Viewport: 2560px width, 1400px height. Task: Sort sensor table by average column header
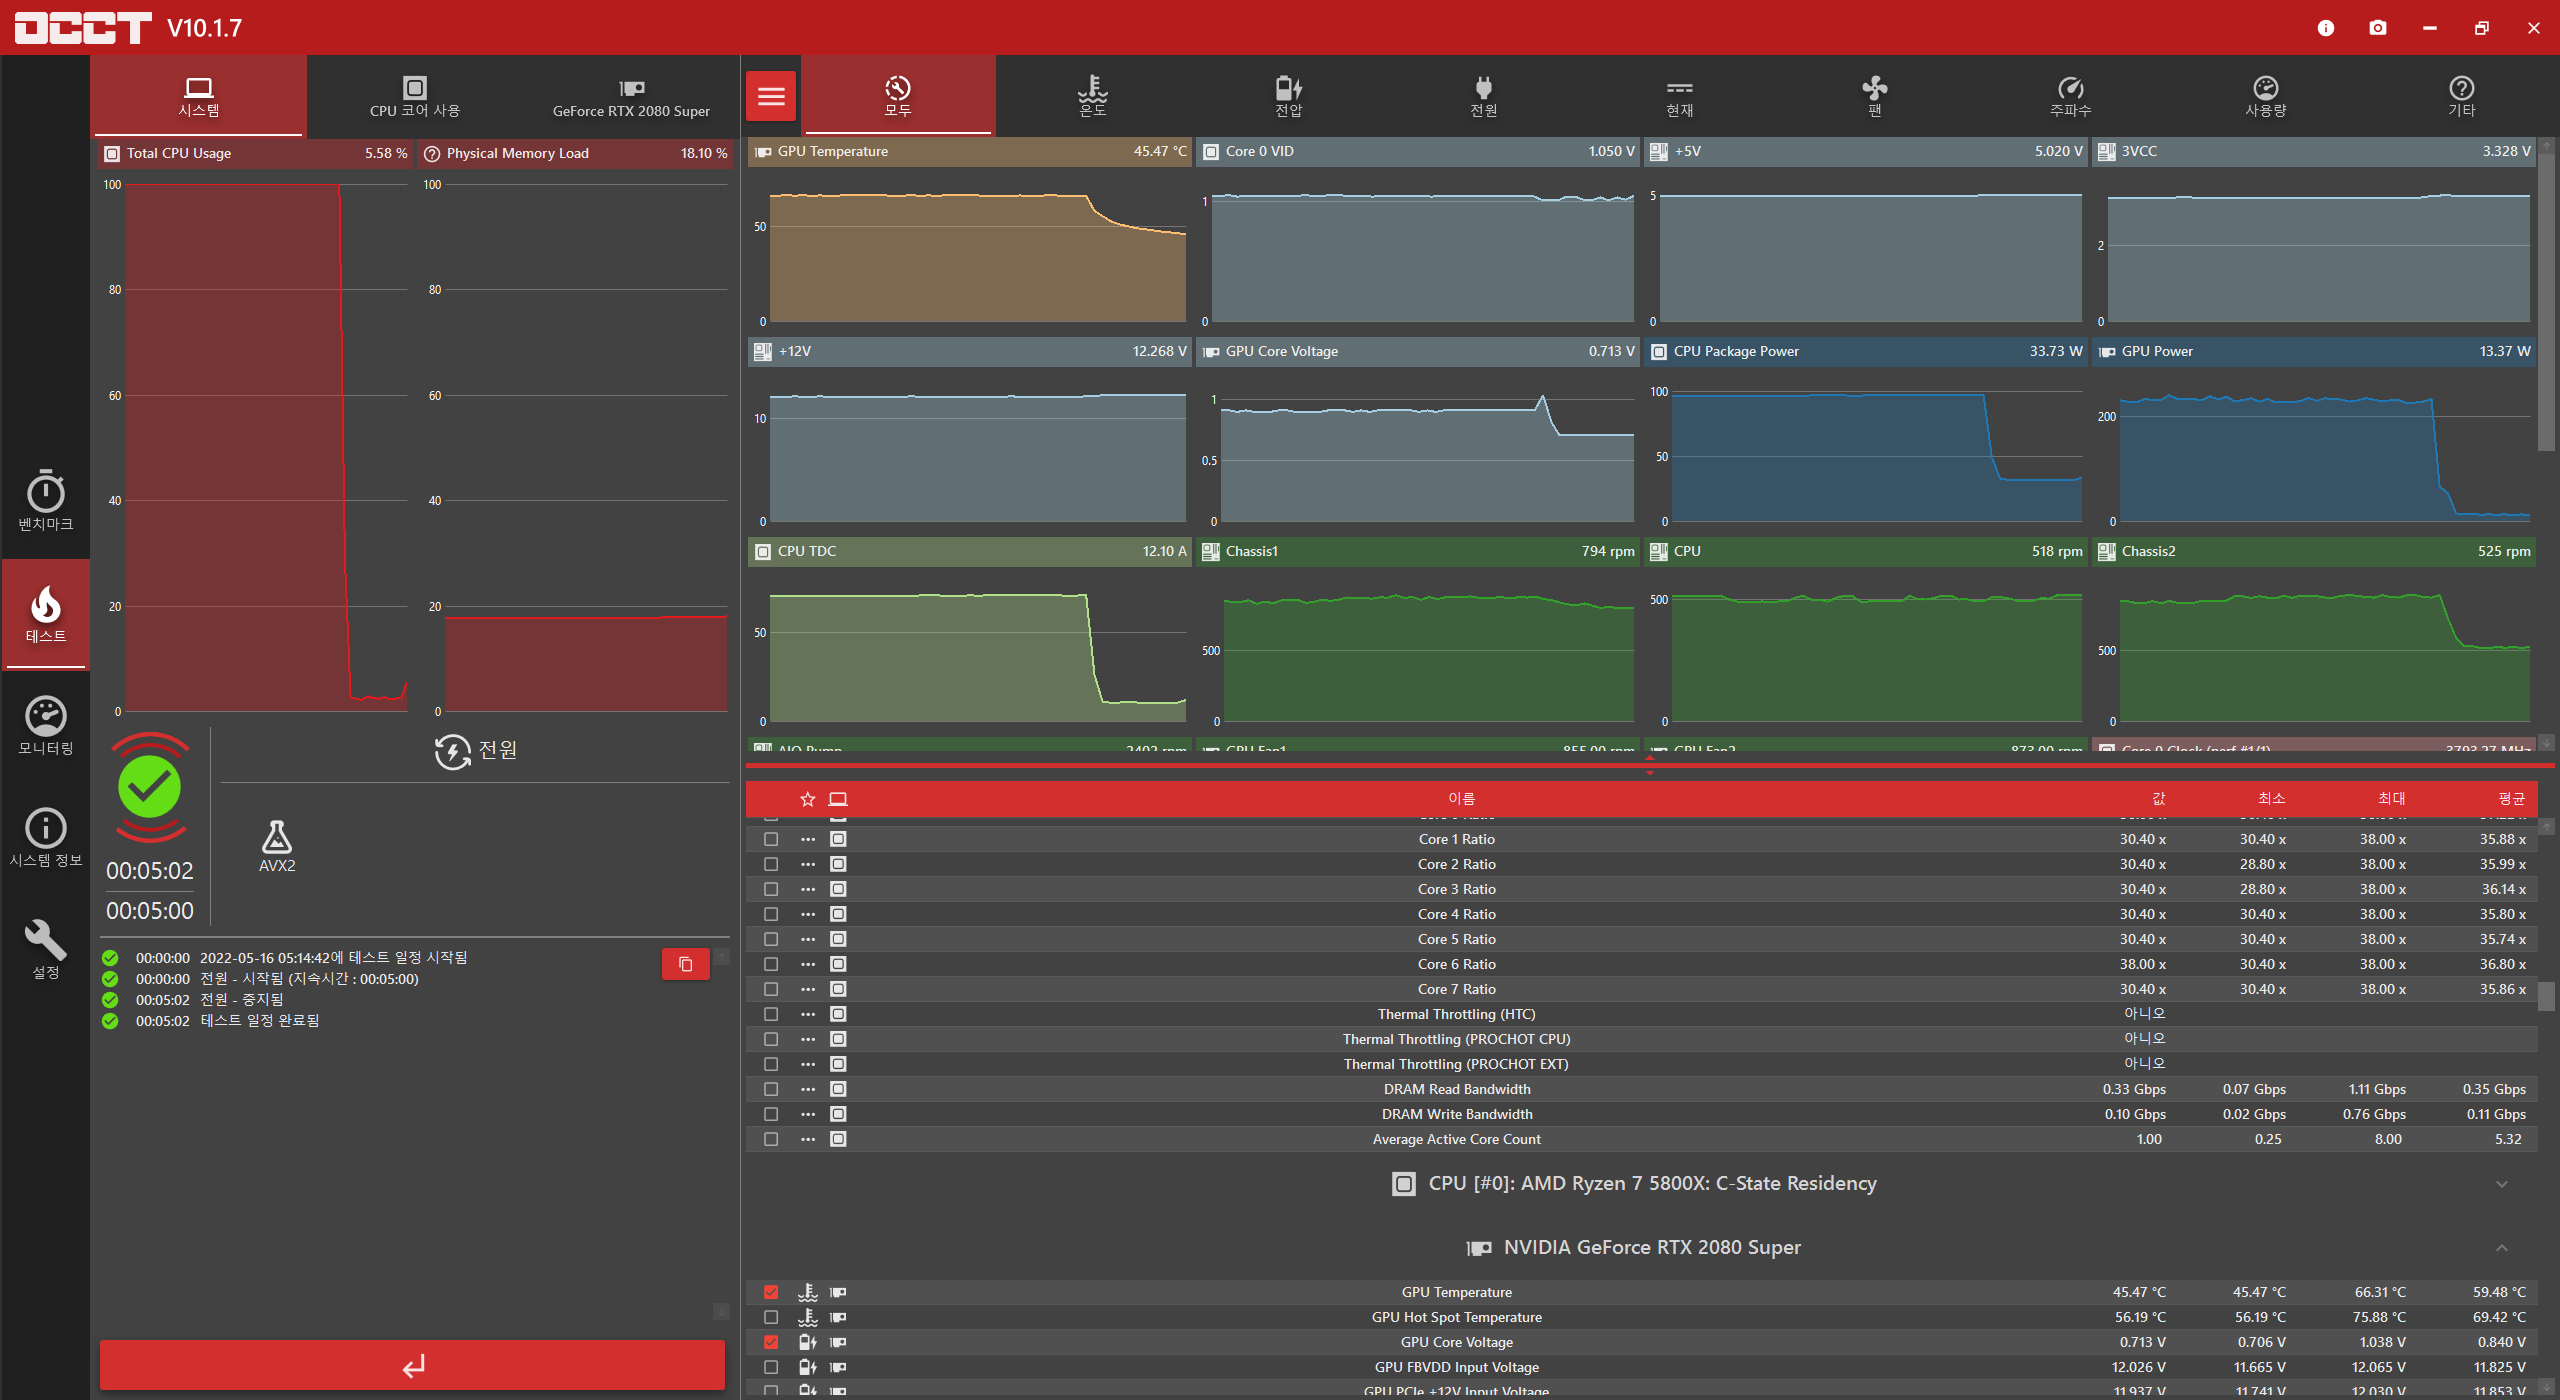(x=2511, y=799)
